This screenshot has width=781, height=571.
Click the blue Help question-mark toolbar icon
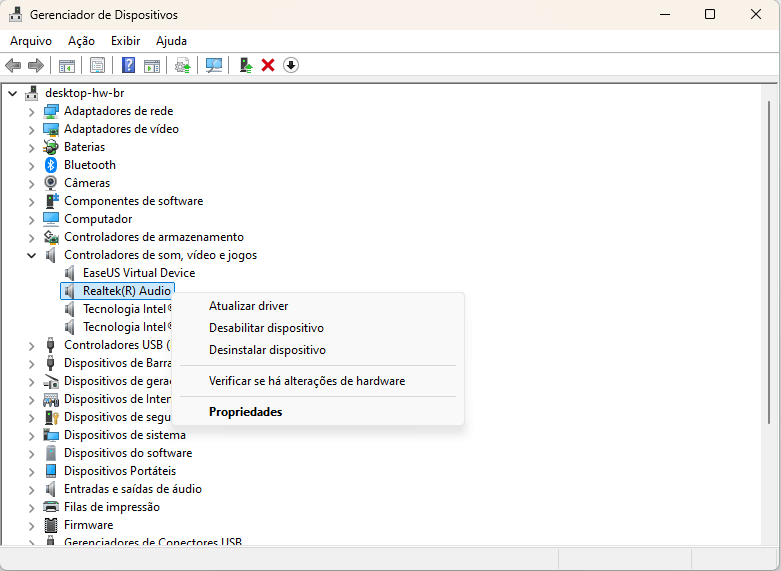pos(128,65)
